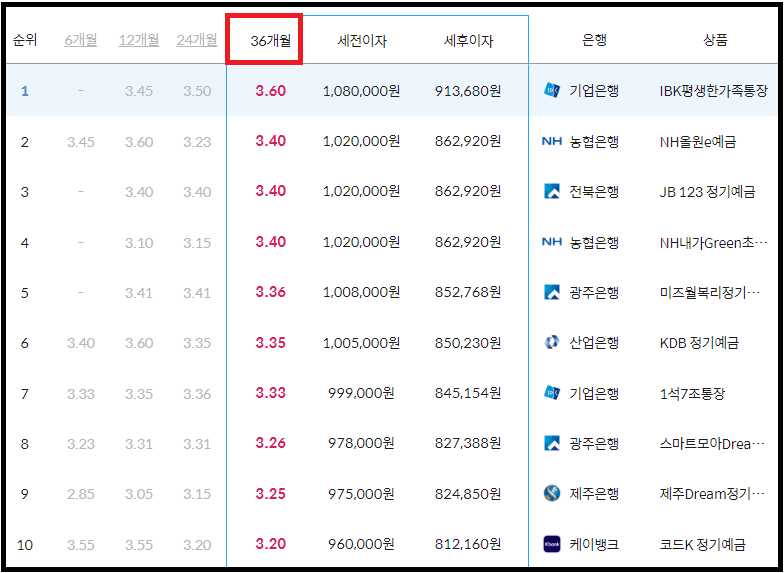Viewport: 784px width, 573px height.
Task: Click the 852,768원 after-tax interest
Action: 468,292
